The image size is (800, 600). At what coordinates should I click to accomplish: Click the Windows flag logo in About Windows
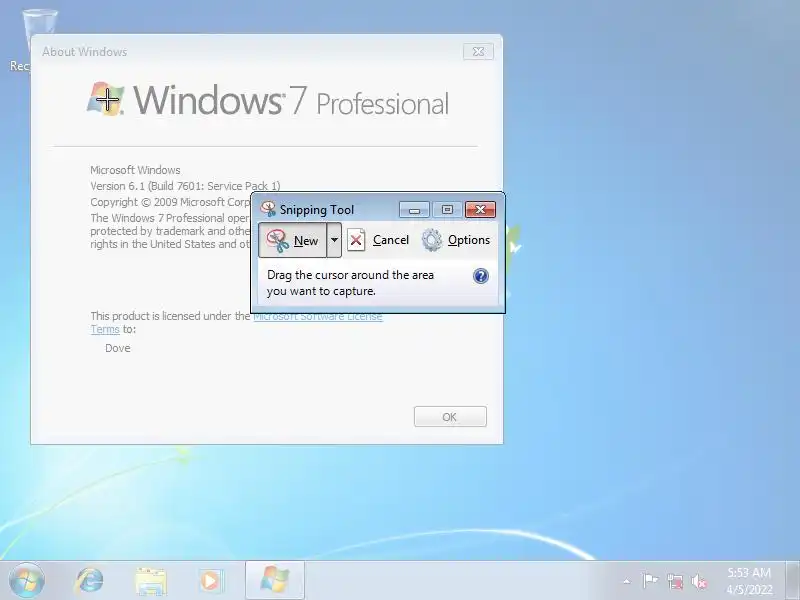coord(106,98)
